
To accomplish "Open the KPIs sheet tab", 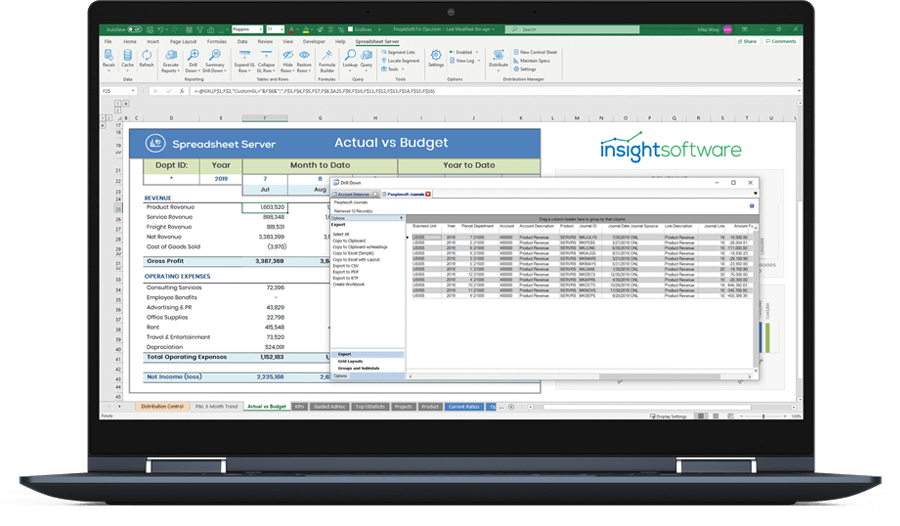I will pyautogui.click(x=299, y=407).
